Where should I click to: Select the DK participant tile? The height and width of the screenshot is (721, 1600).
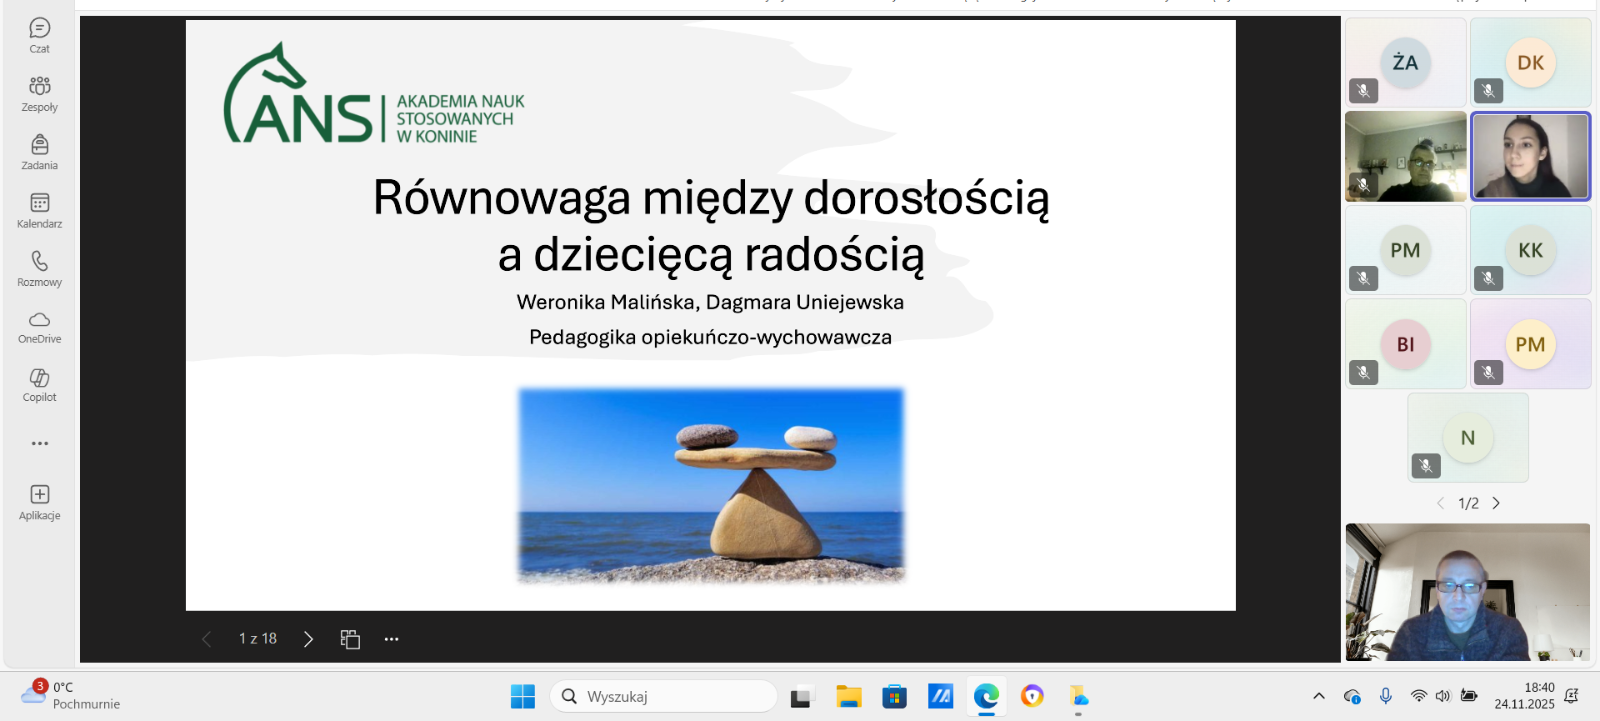(1530, 62)
